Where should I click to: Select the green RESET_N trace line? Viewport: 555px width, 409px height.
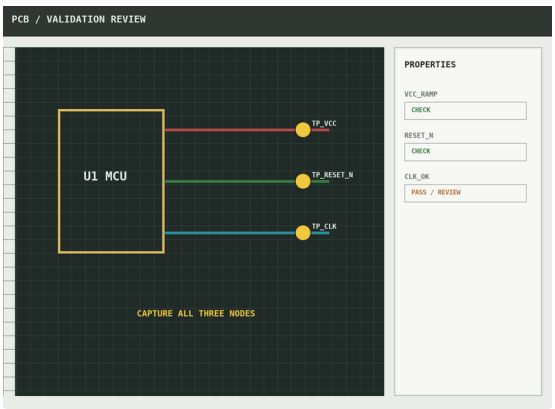point(230,181)
